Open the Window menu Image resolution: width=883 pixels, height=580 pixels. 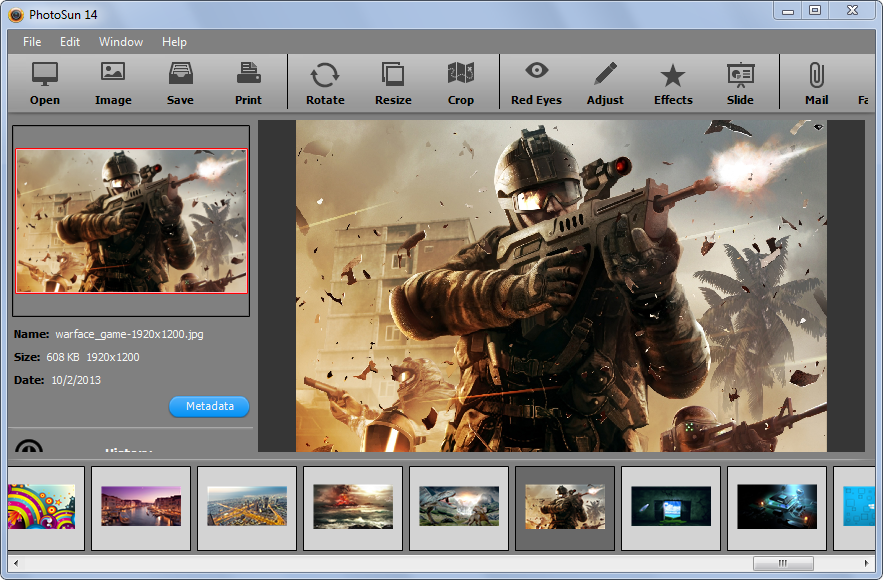121,42
